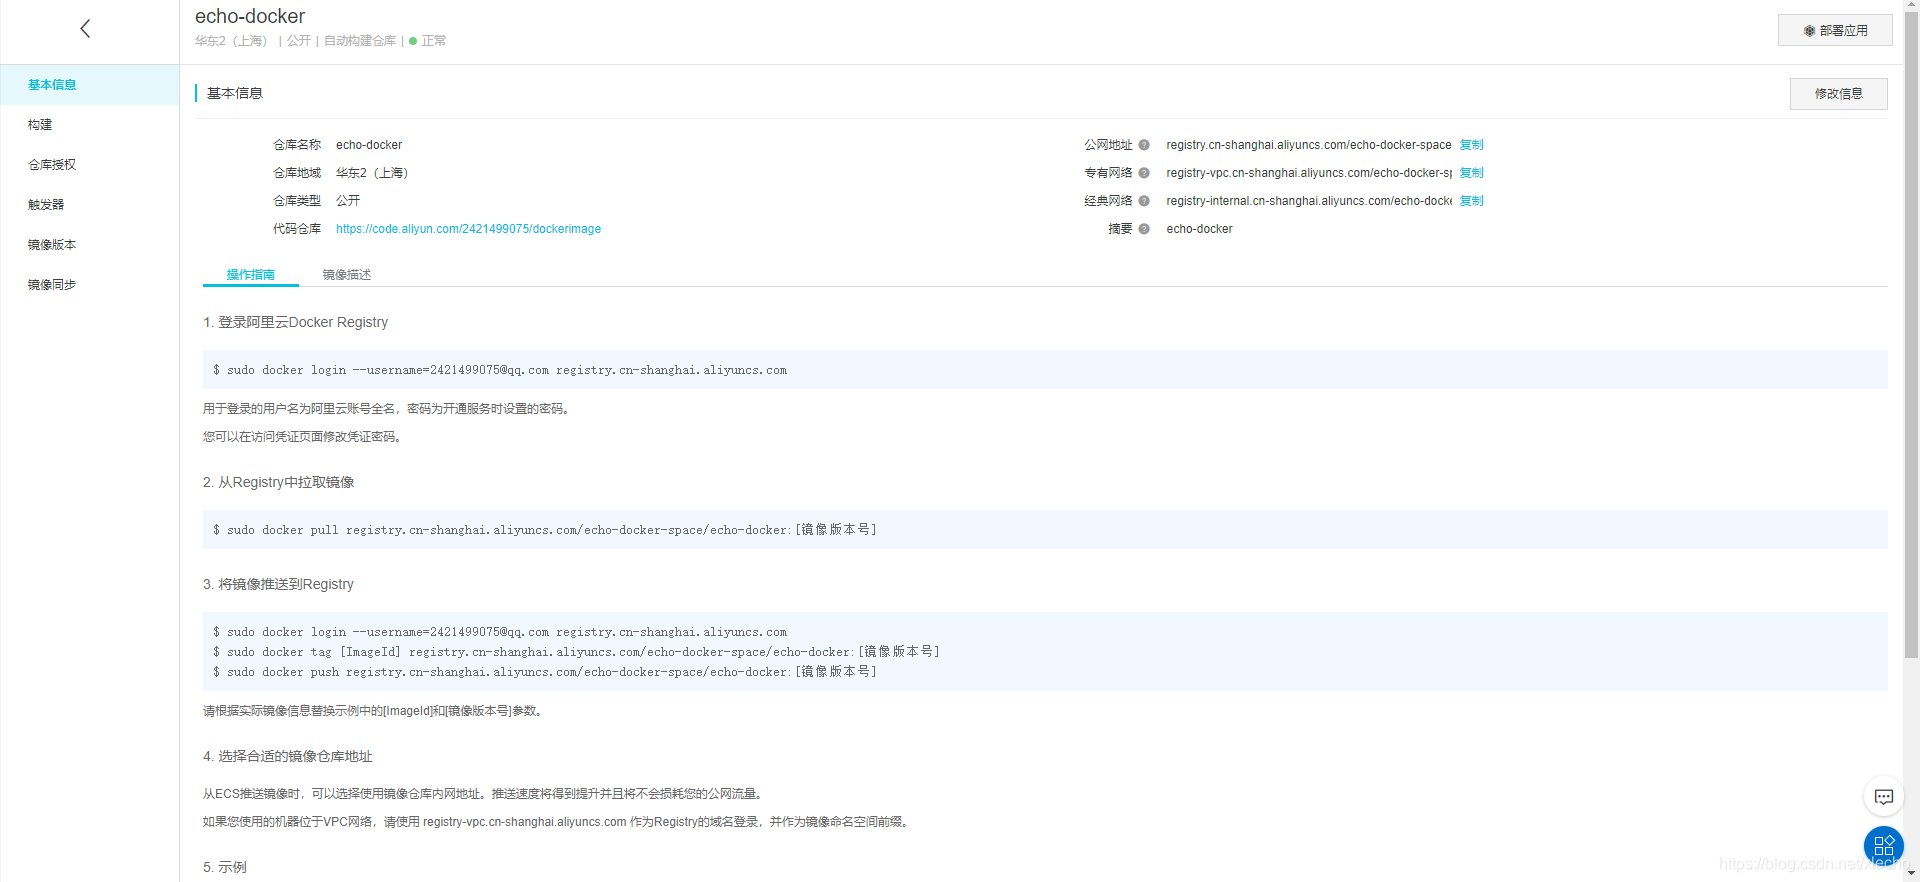The width and height of the screenshot is (1920, 882).
Task: Click the 仓库地域 value 华东2（上海）
Action: (372, 173)
